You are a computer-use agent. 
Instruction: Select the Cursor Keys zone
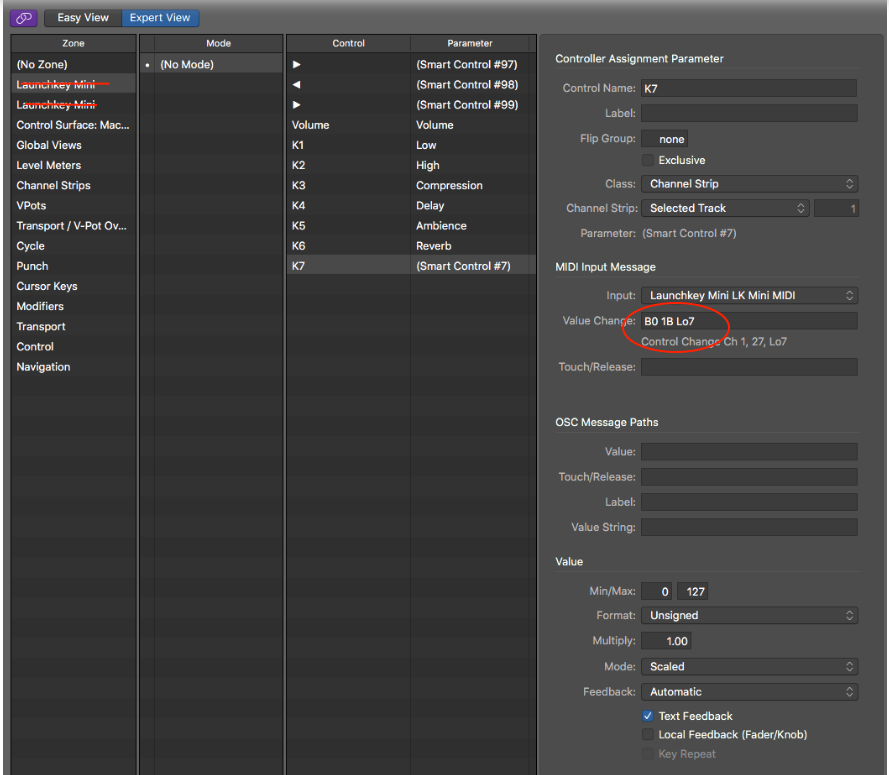[74, 286]
